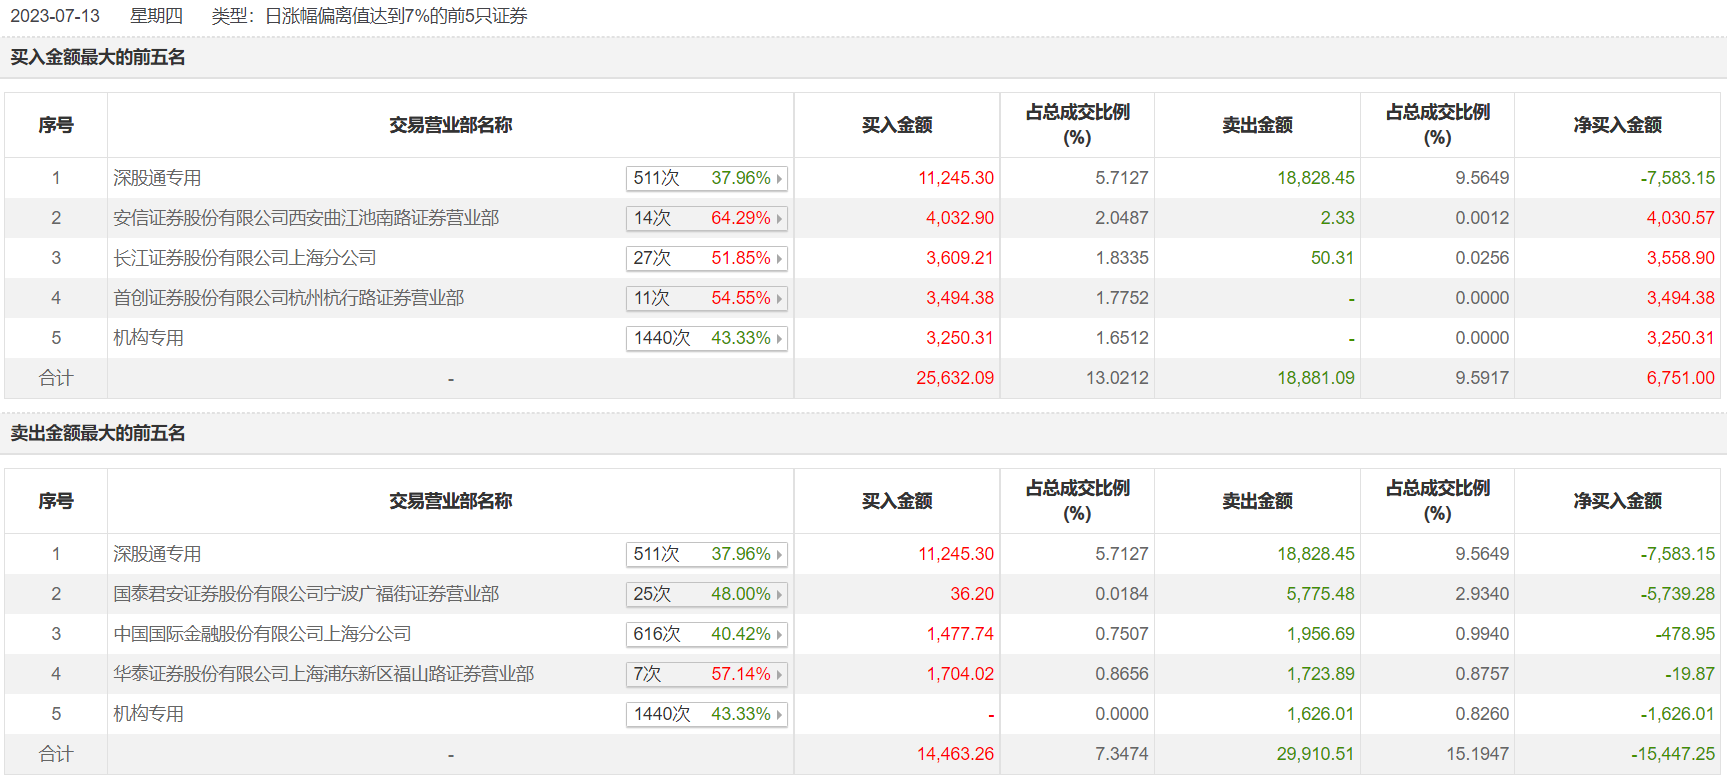Click the 11次 54.55% badge for 首创证券

(706, 298)
